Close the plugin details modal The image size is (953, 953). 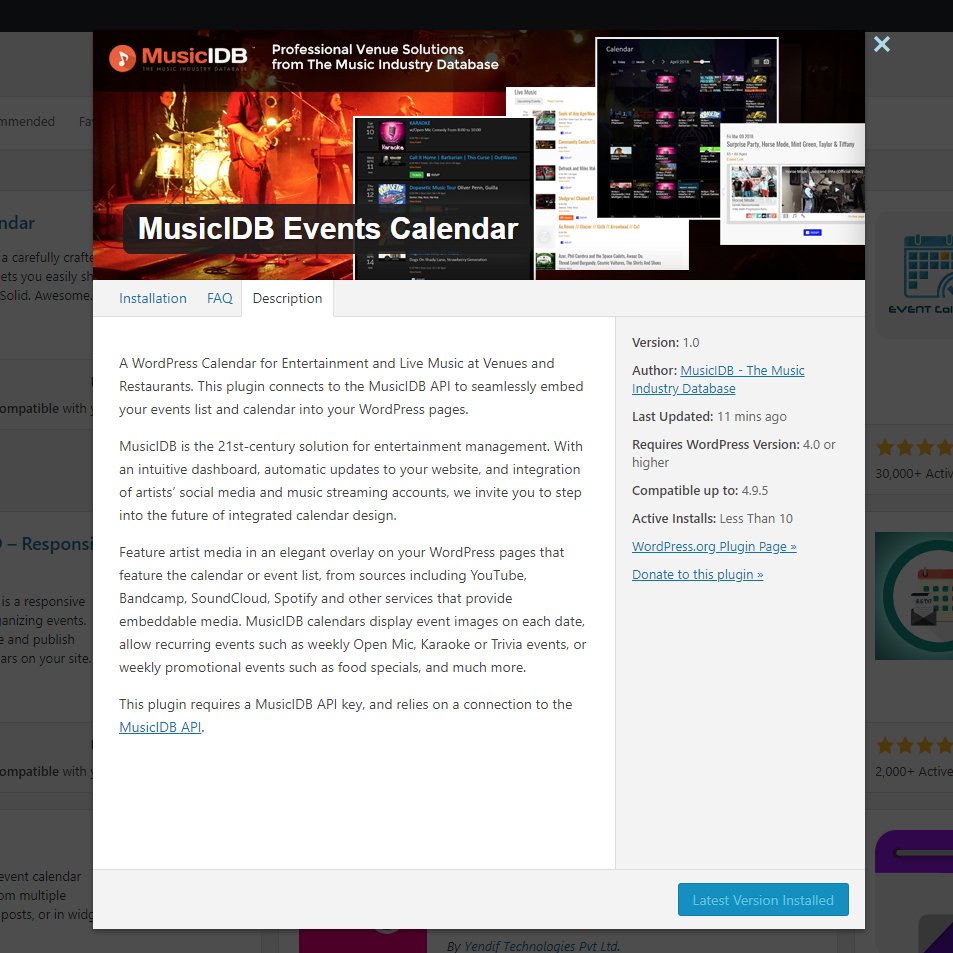click(881, 44)
